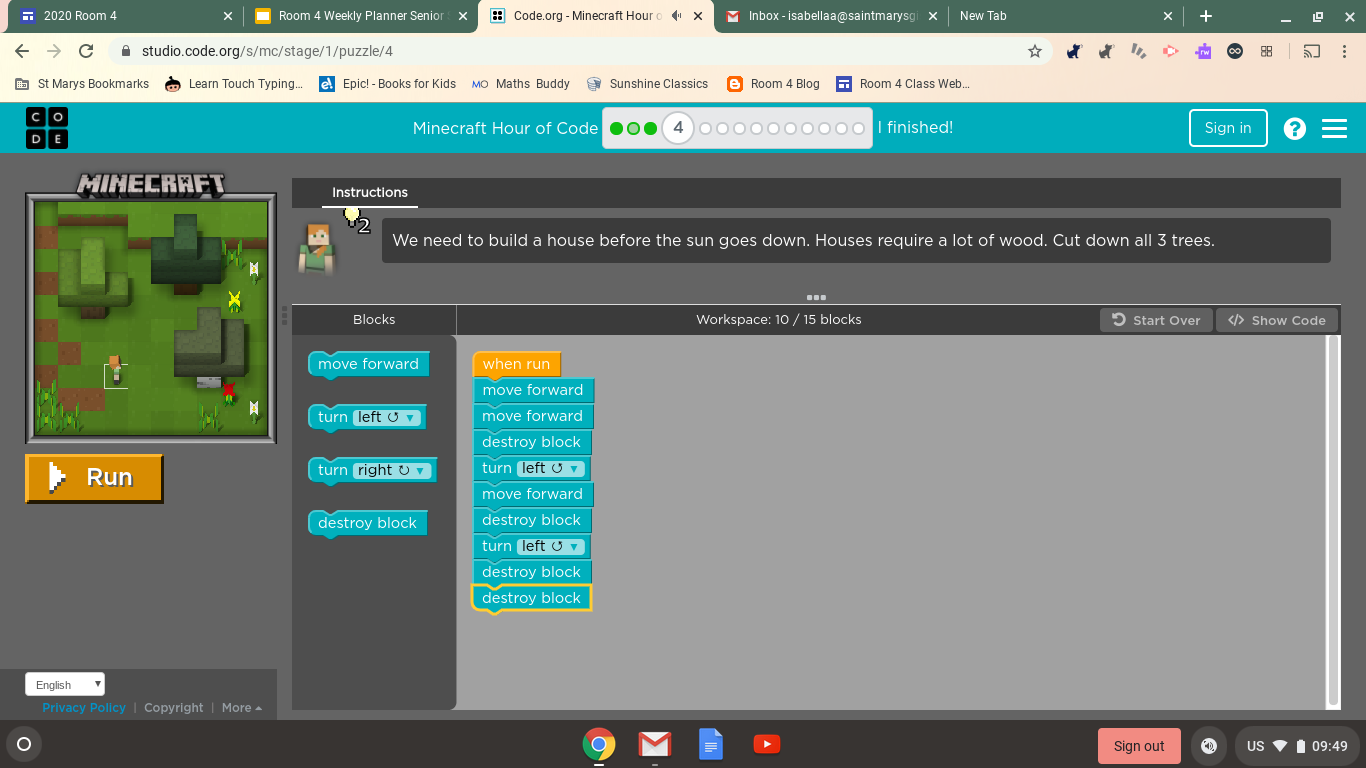The image size is (1366, 768).
Task: Open turn right dropdown in Blocks toolbox
Action: click(x=394, y=470)
